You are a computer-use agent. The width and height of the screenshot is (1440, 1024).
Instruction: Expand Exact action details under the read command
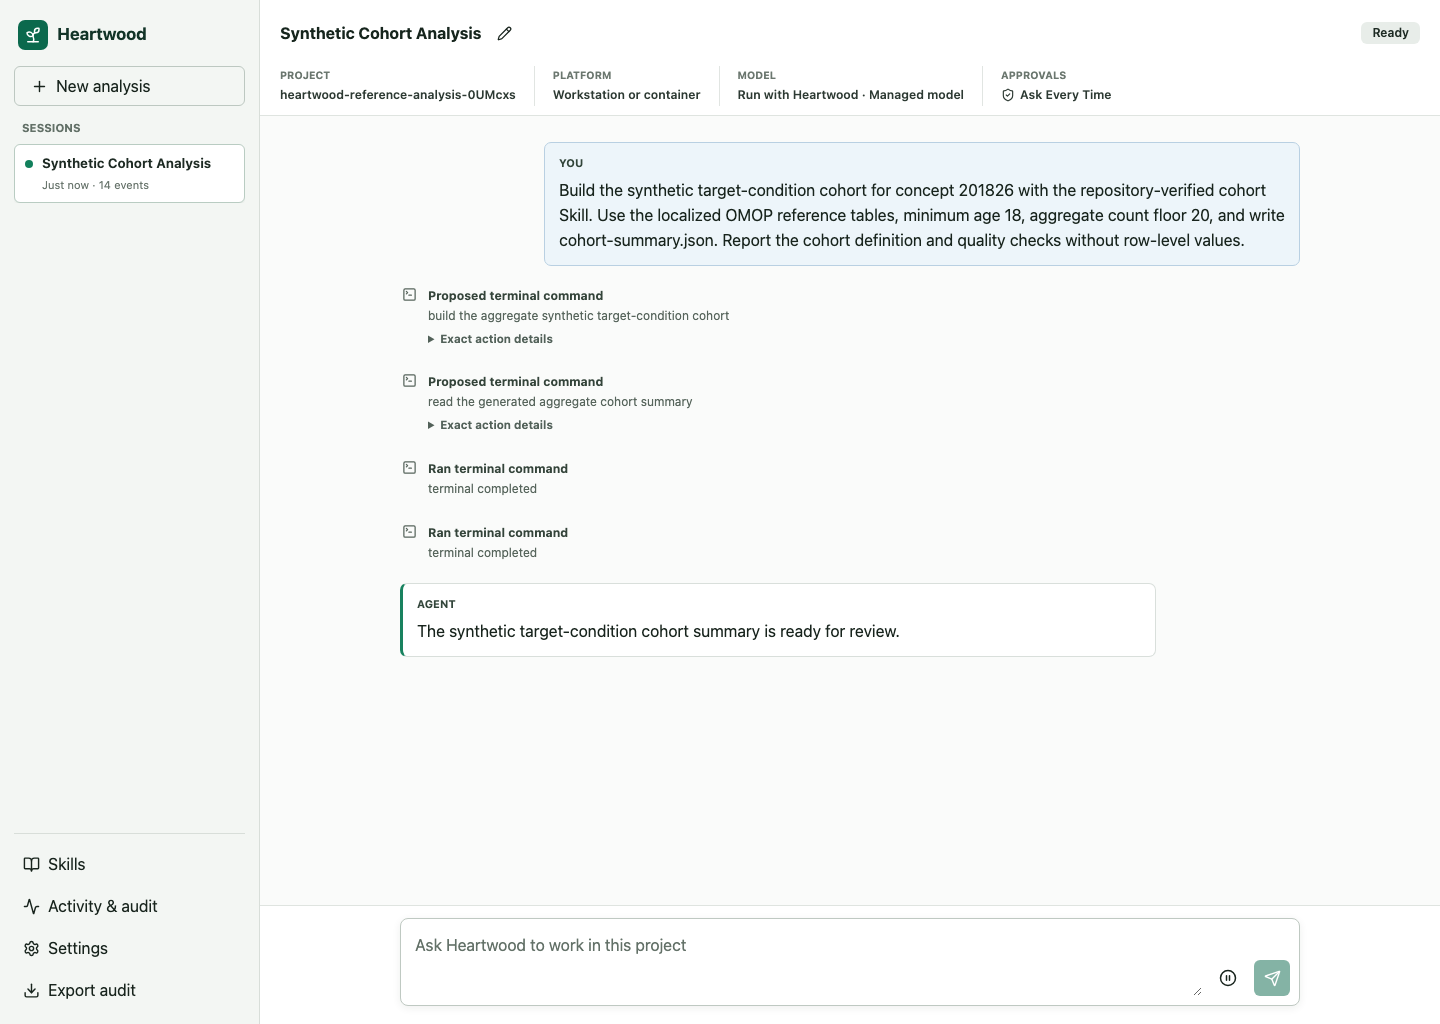[490, 425]
